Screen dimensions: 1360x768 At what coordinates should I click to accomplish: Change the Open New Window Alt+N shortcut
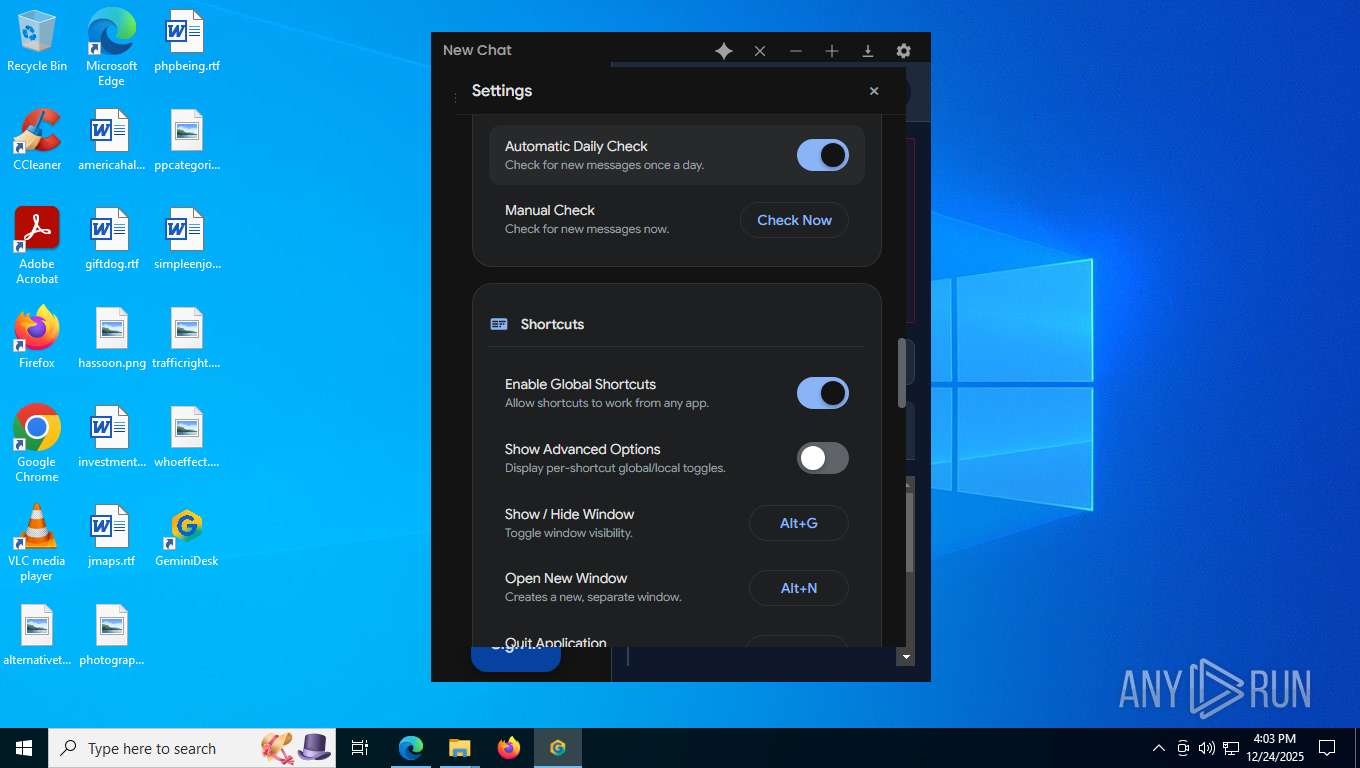pos(798,588)
